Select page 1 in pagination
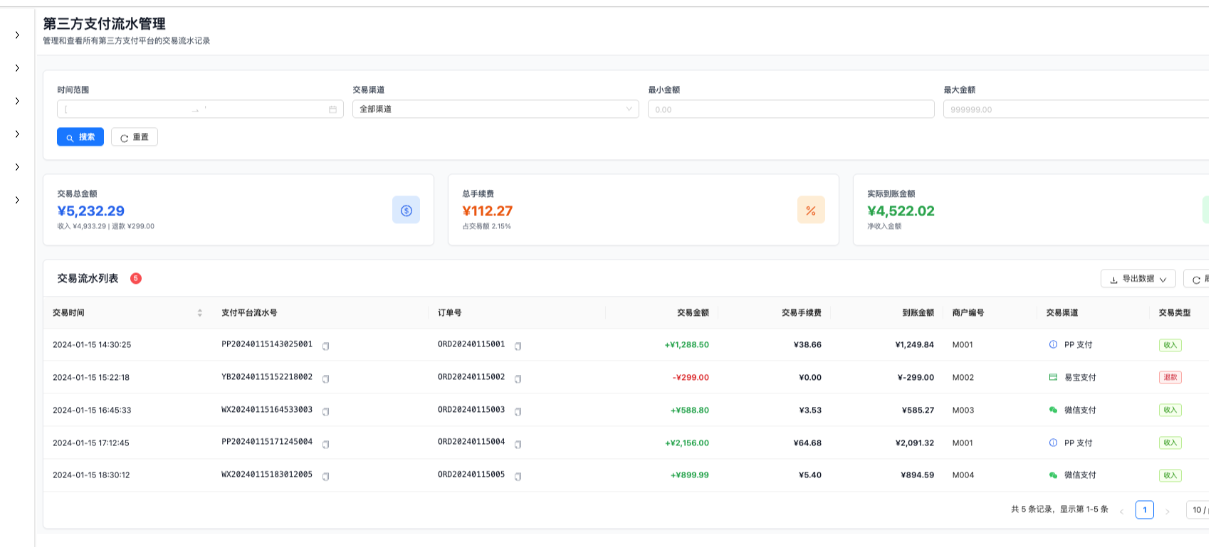This screenshot has width=1209, height=547. pyautogui.click(x=1144, y=510)
